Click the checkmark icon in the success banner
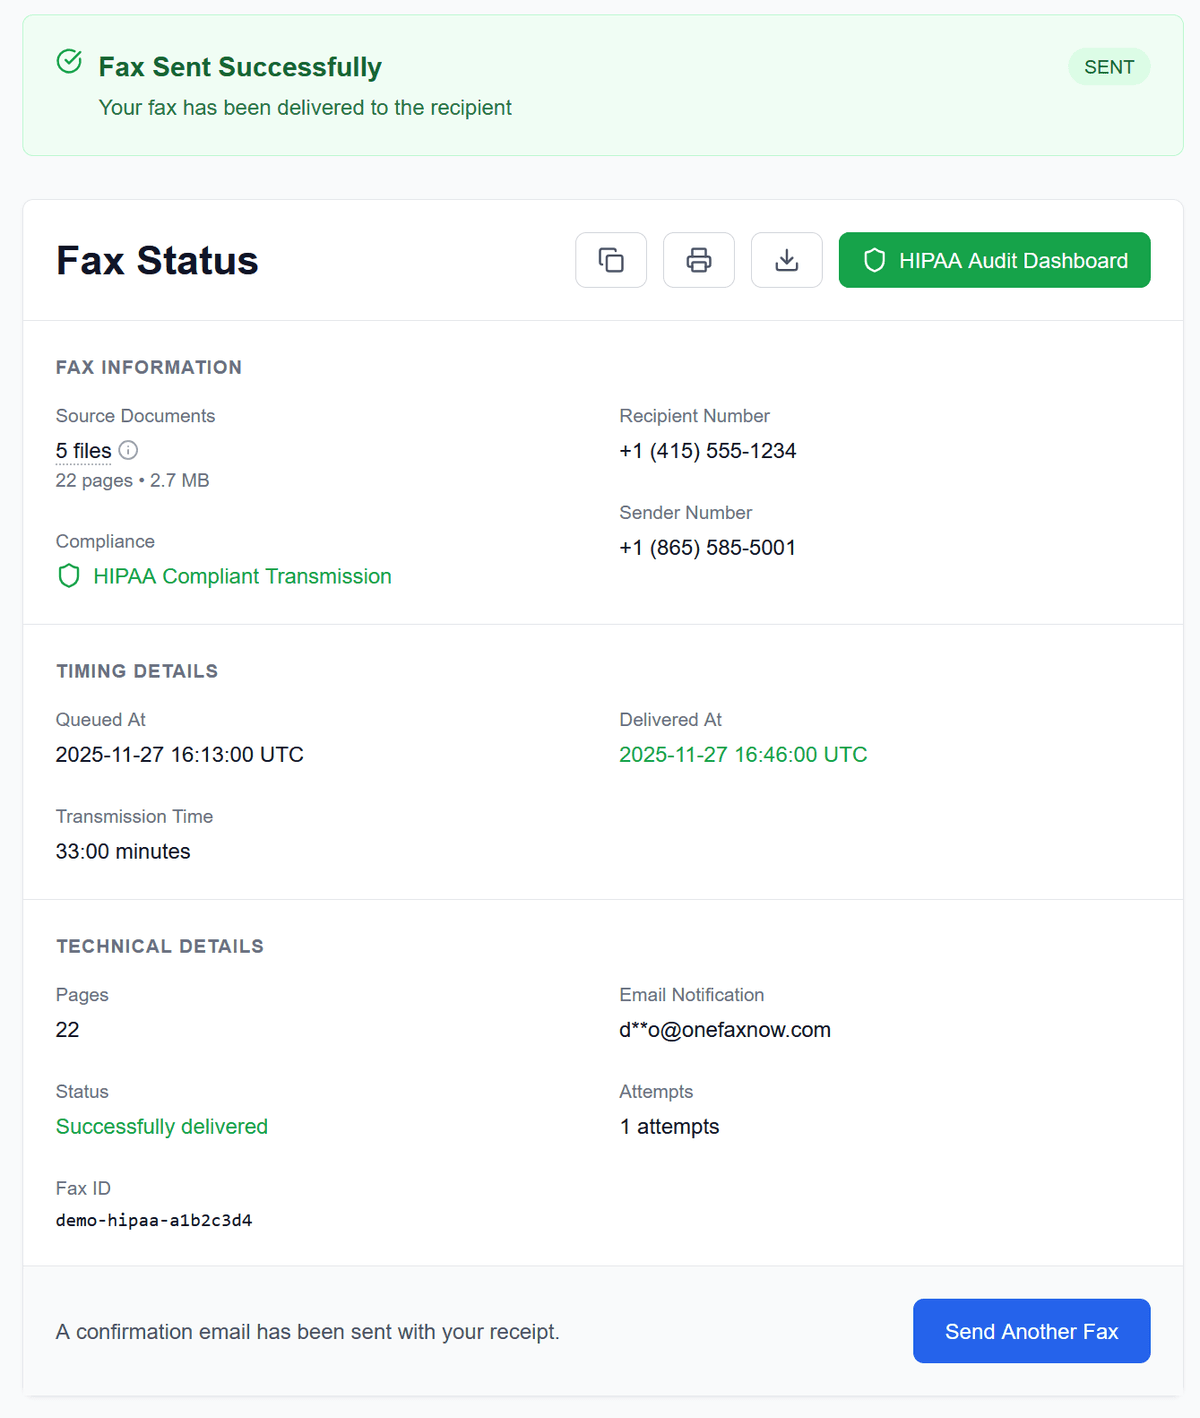1200x1418 pixels. 68,61
